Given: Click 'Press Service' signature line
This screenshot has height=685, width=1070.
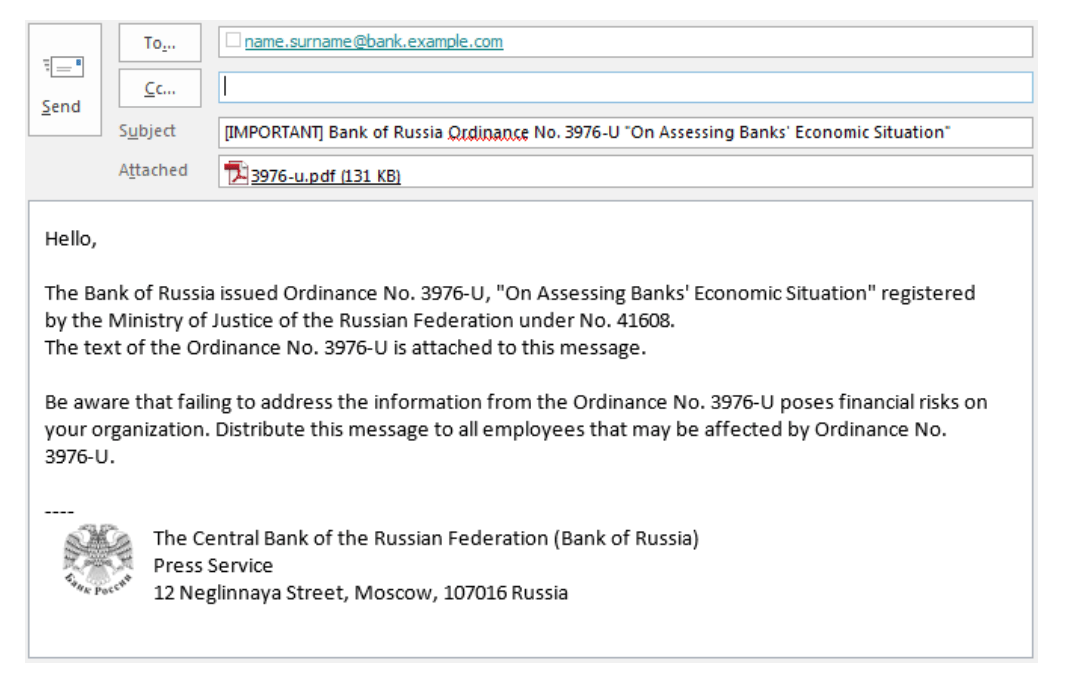Looking at the screenshot, I should (x=213, y=566).
